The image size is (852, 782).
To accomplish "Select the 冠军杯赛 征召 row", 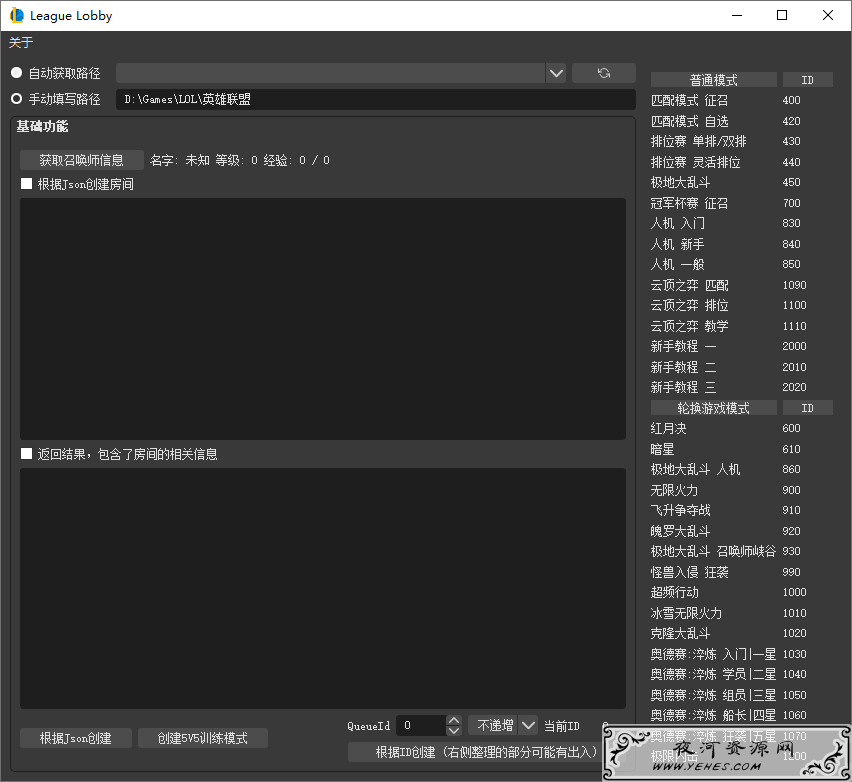I will [742, 203].
